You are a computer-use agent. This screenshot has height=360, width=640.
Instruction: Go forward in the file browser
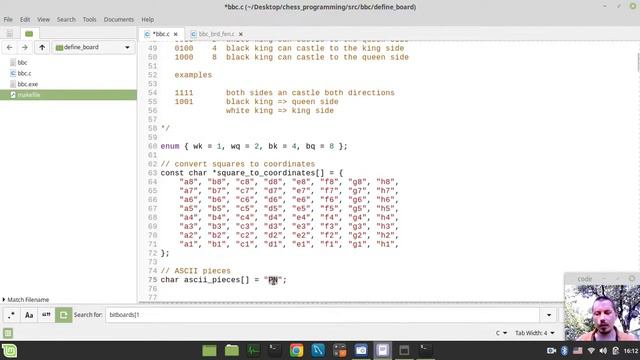click(x=25, y=47)
